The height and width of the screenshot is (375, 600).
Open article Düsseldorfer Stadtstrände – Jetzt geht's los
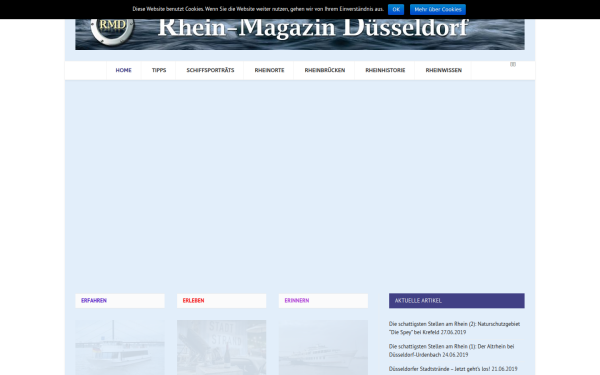(x=453, y=369)
